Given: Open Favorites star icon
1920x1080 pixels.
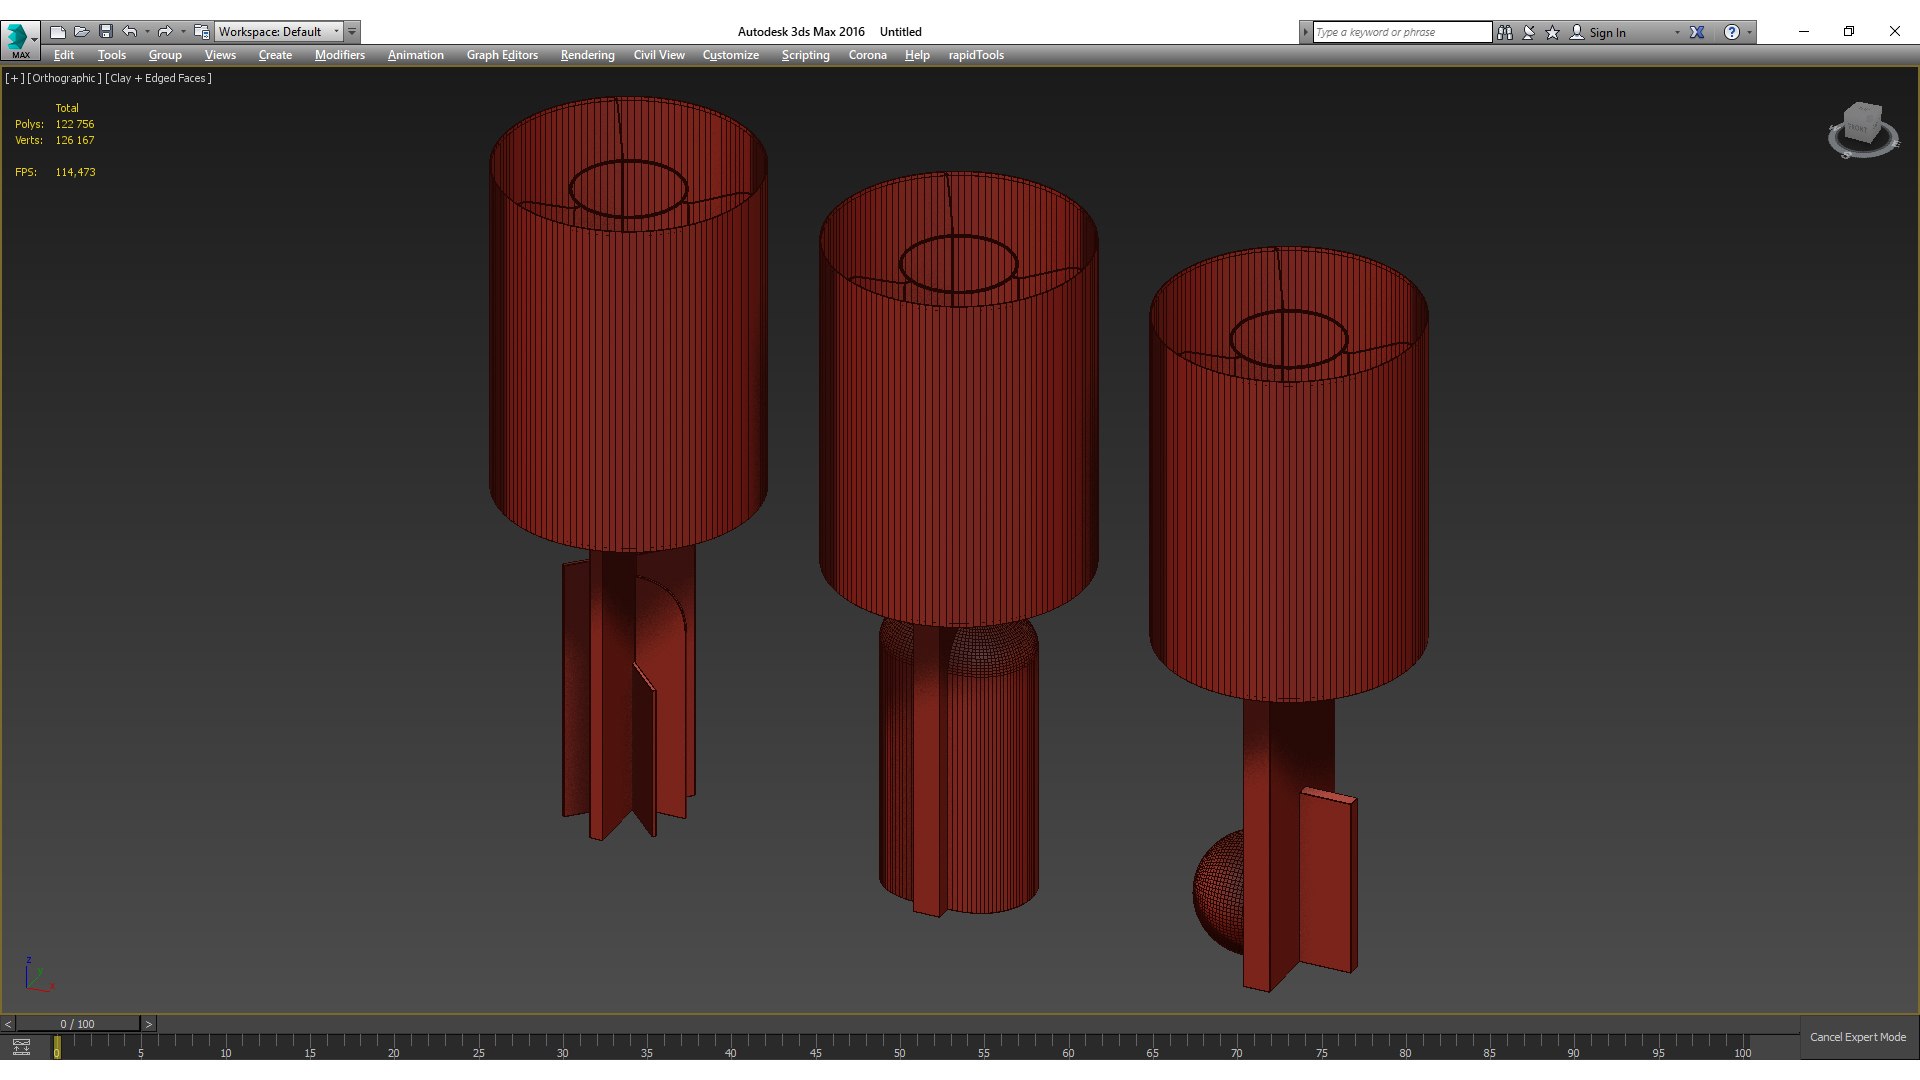Looking at the screenshot, I should pos(1553,32).
